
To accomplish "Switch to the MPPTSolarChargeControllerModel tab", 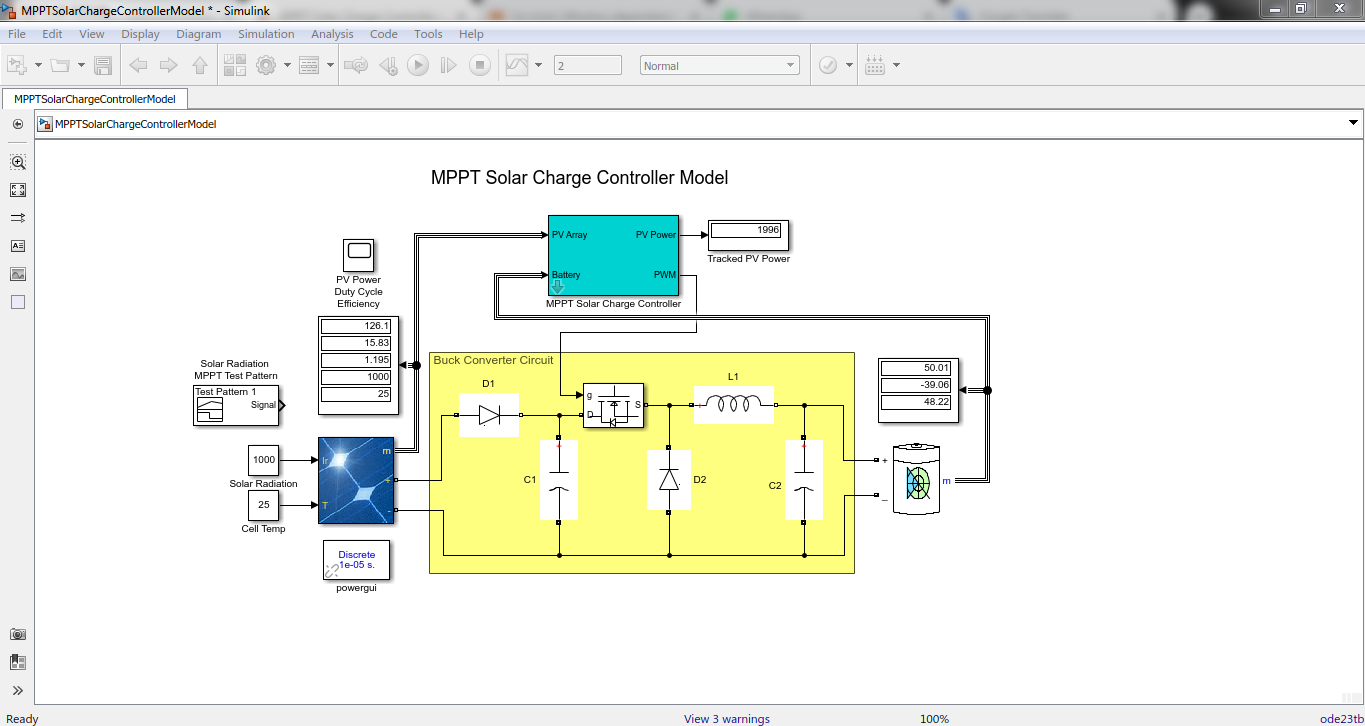I will 95,99.
